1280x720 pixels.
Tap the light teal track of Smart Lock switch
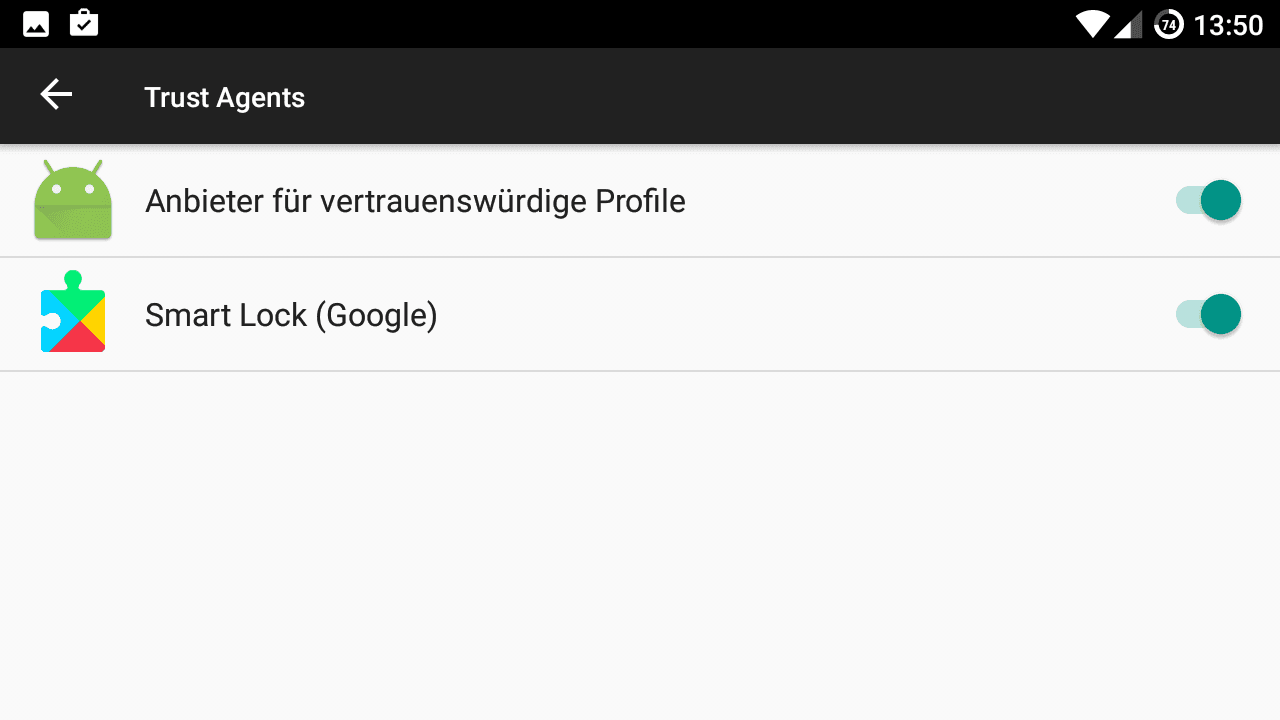1187,315
